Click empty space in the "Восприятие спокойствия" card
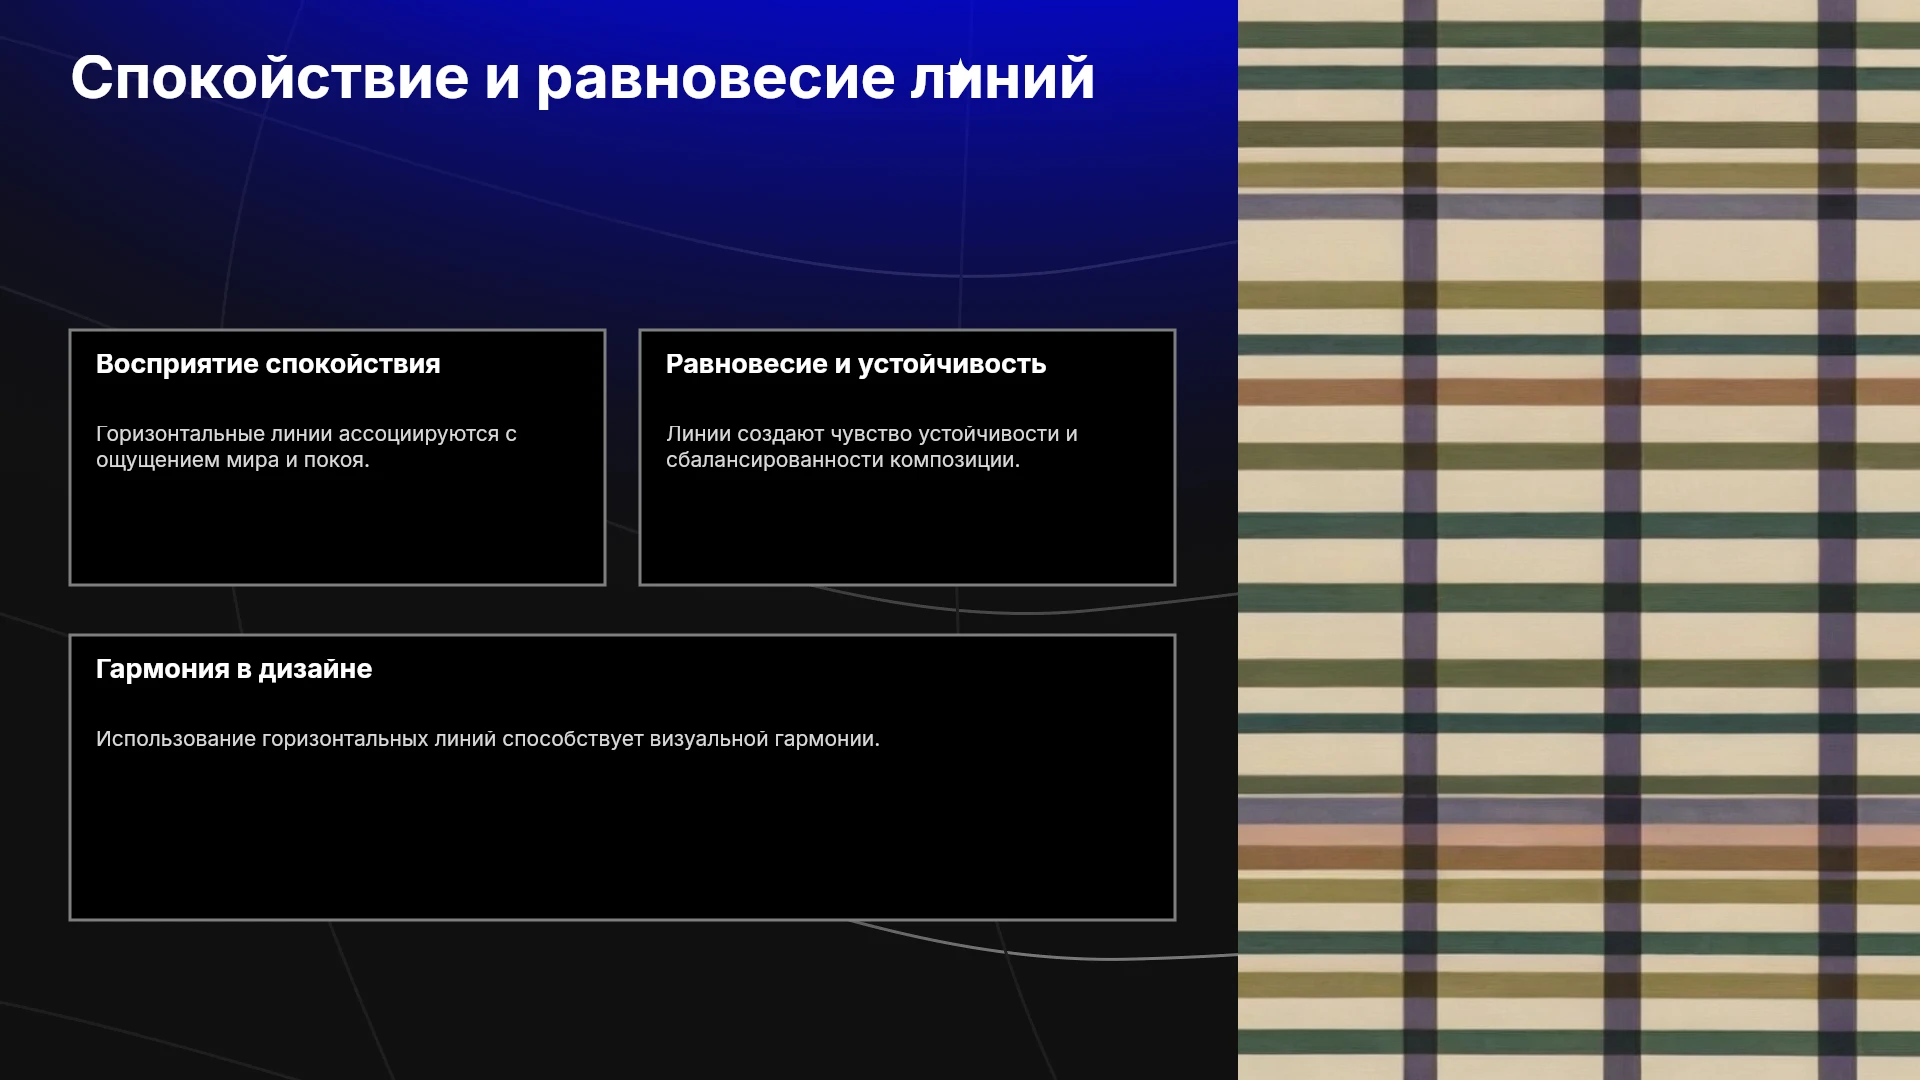 tap(337, 530)
